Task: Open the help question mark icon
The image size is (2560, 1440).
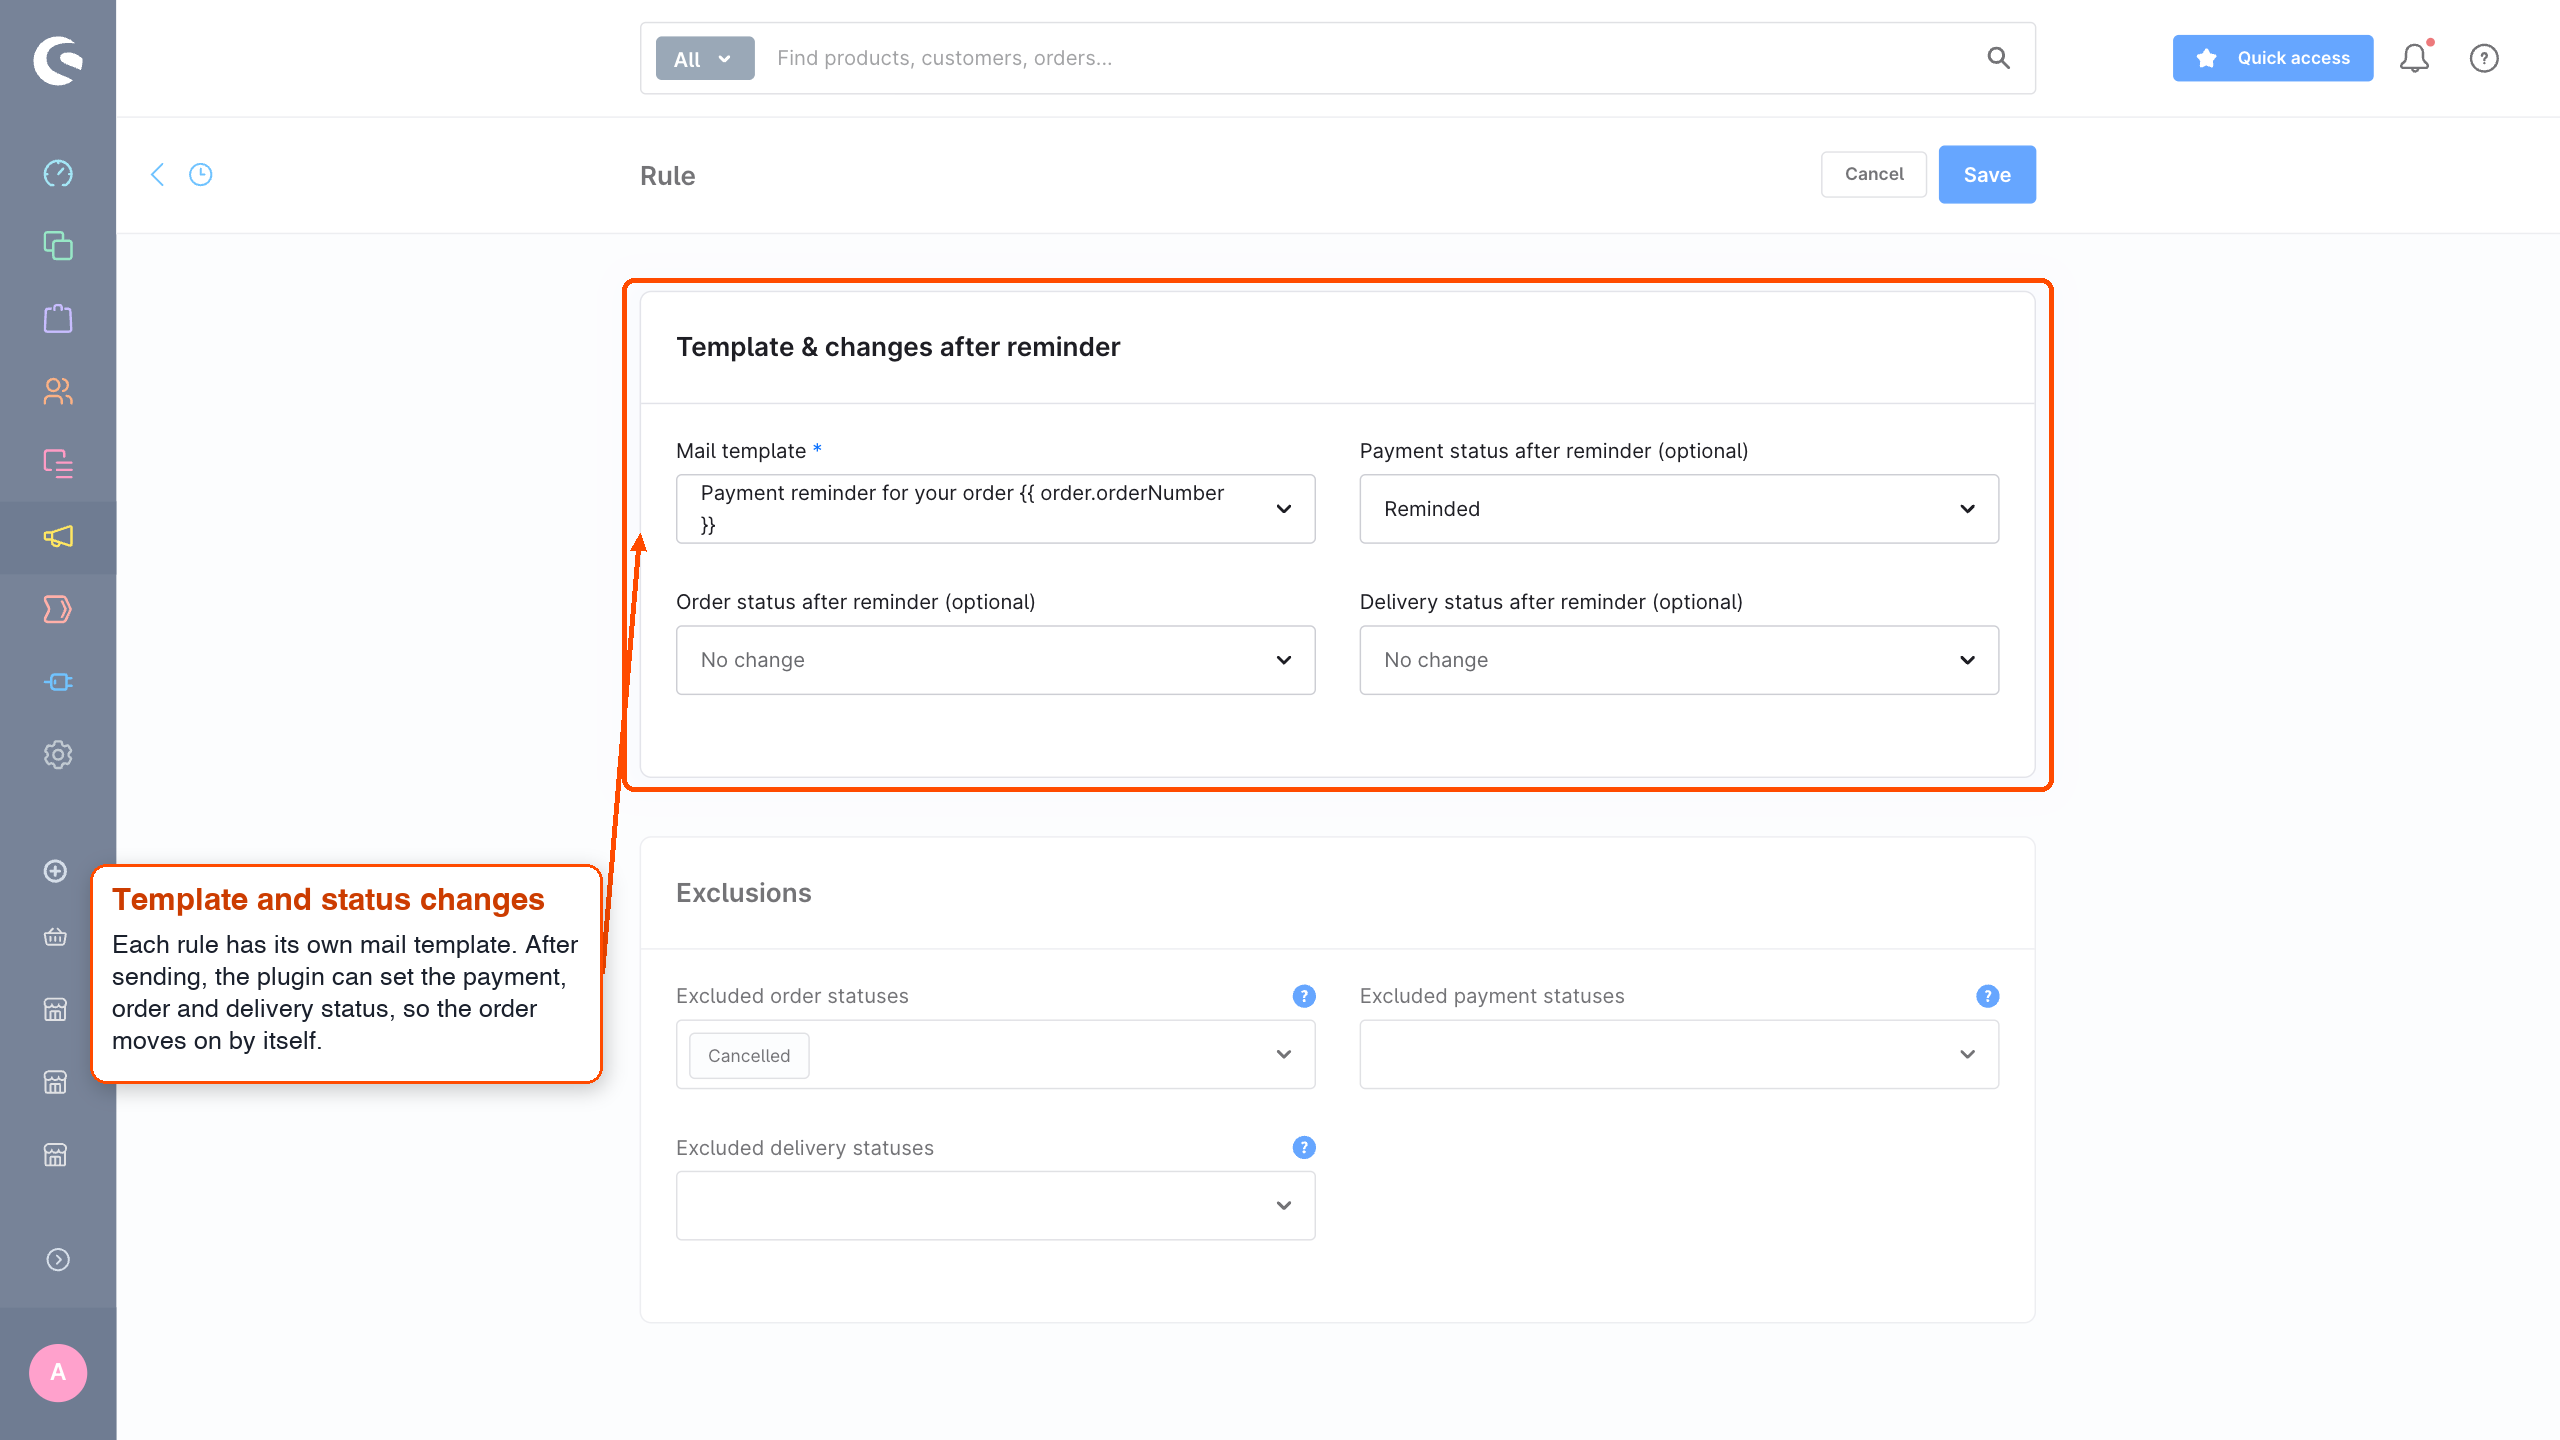Action: (x=2484, y=58)
